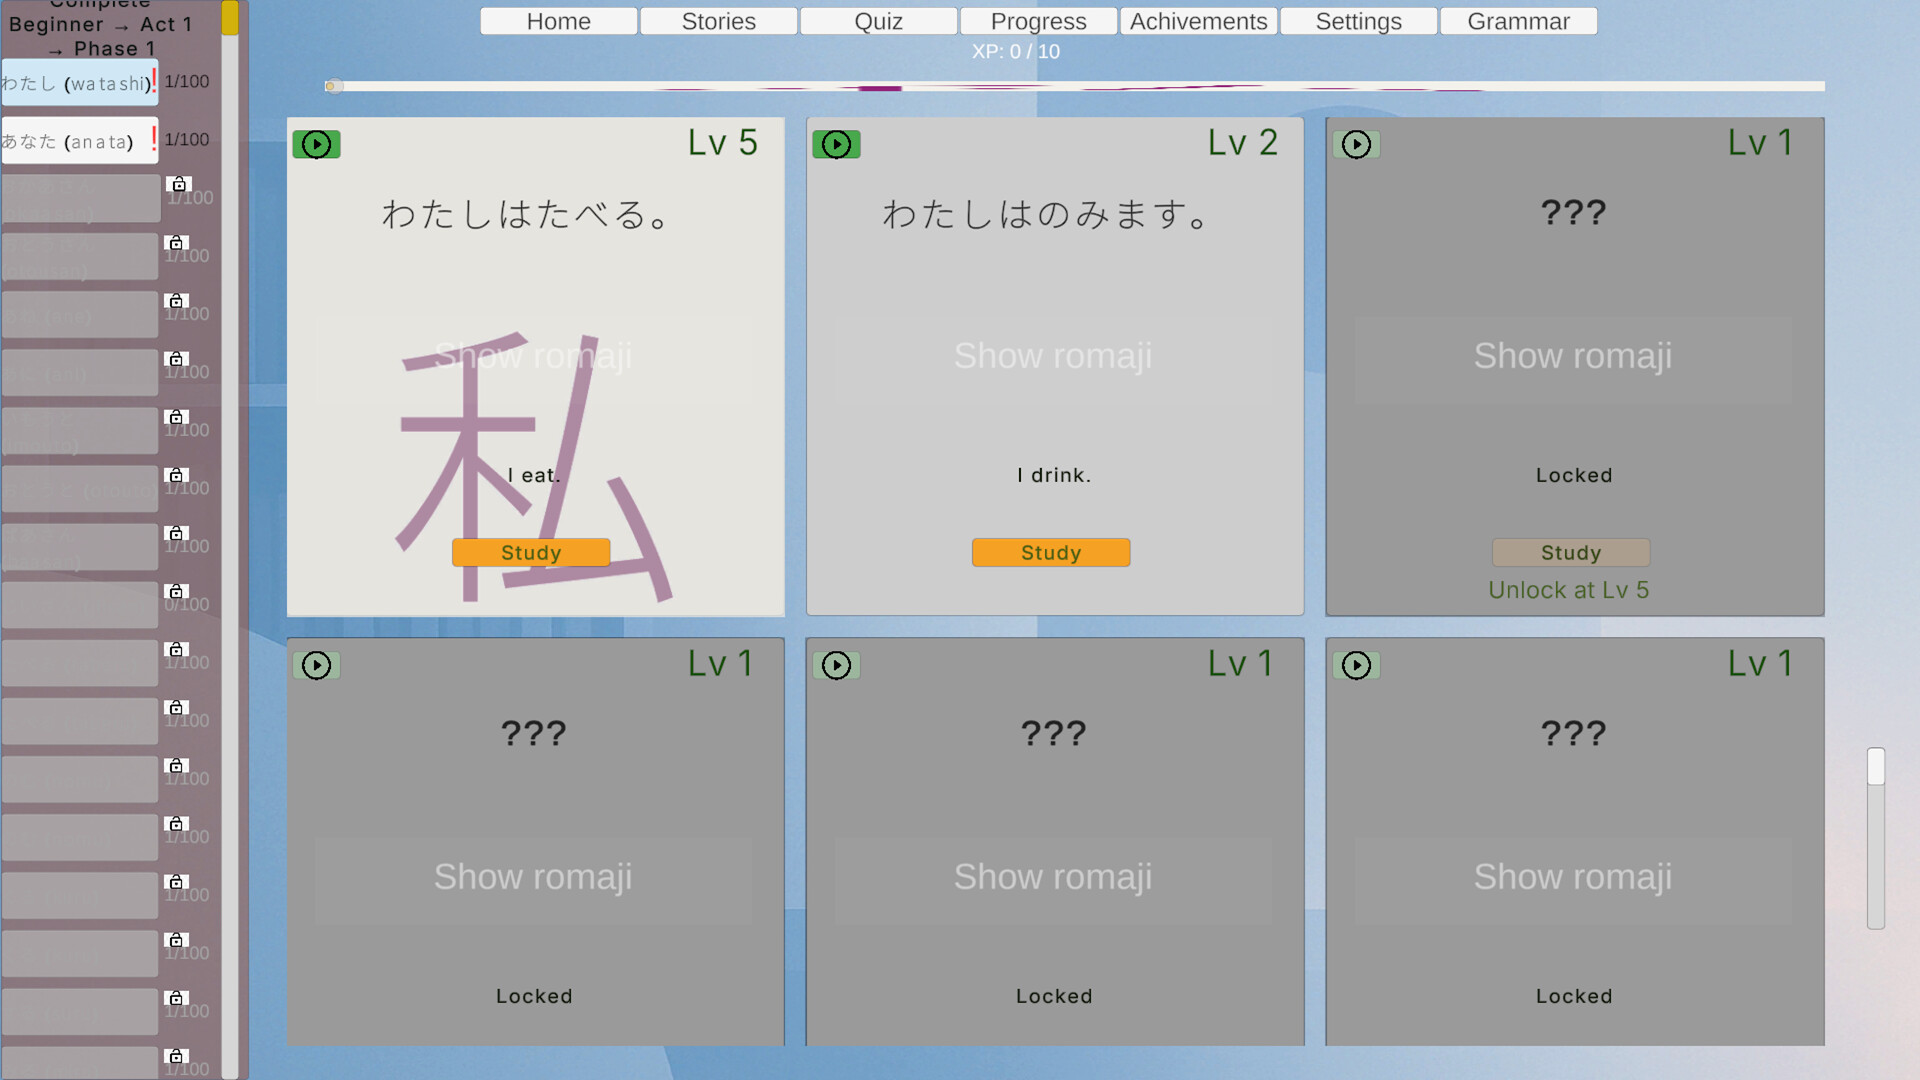
Task: Click lock icon beside okaasan vocabulary entry
Action: pos(179,185)
